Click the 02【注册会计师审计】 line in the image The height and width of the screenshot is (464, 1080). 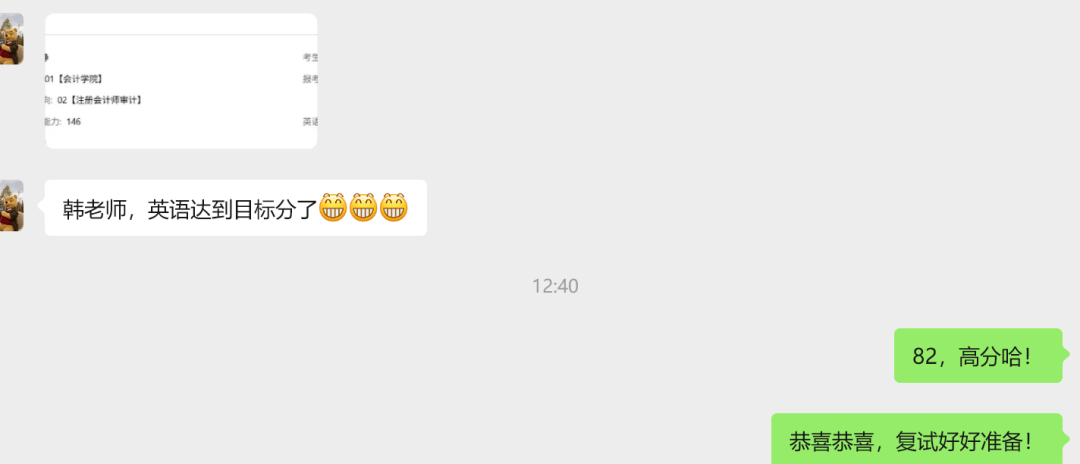99,101
